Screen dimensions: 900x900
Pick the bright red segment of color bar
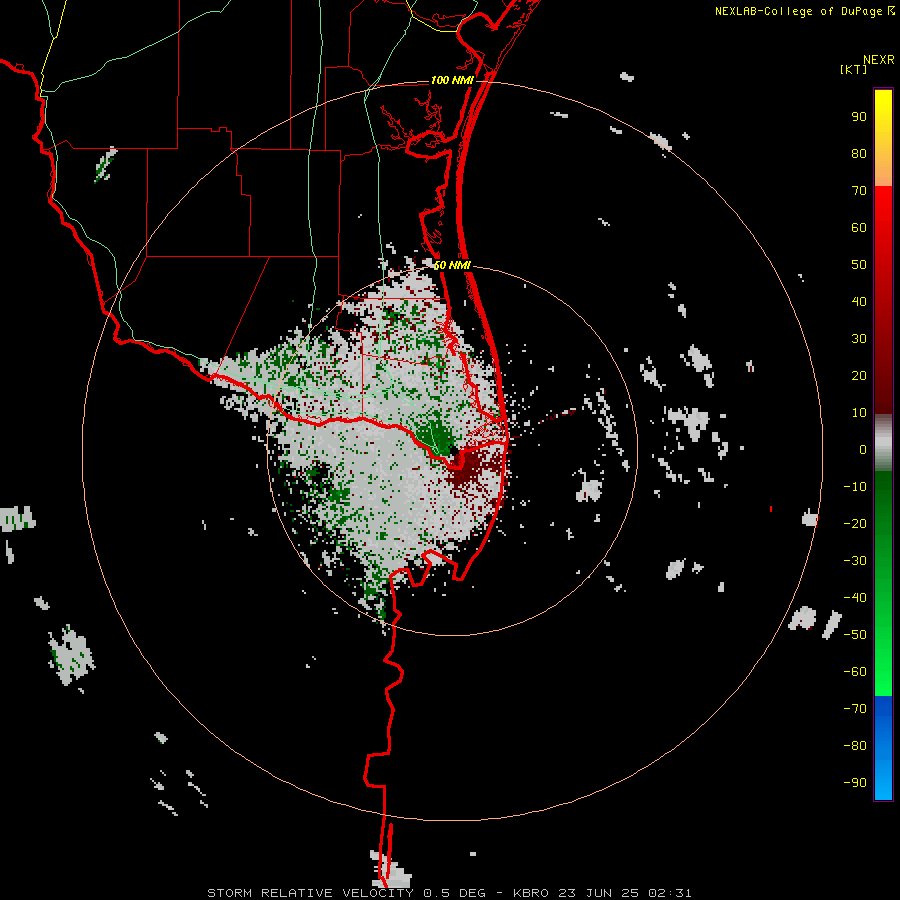pos(883,300)
